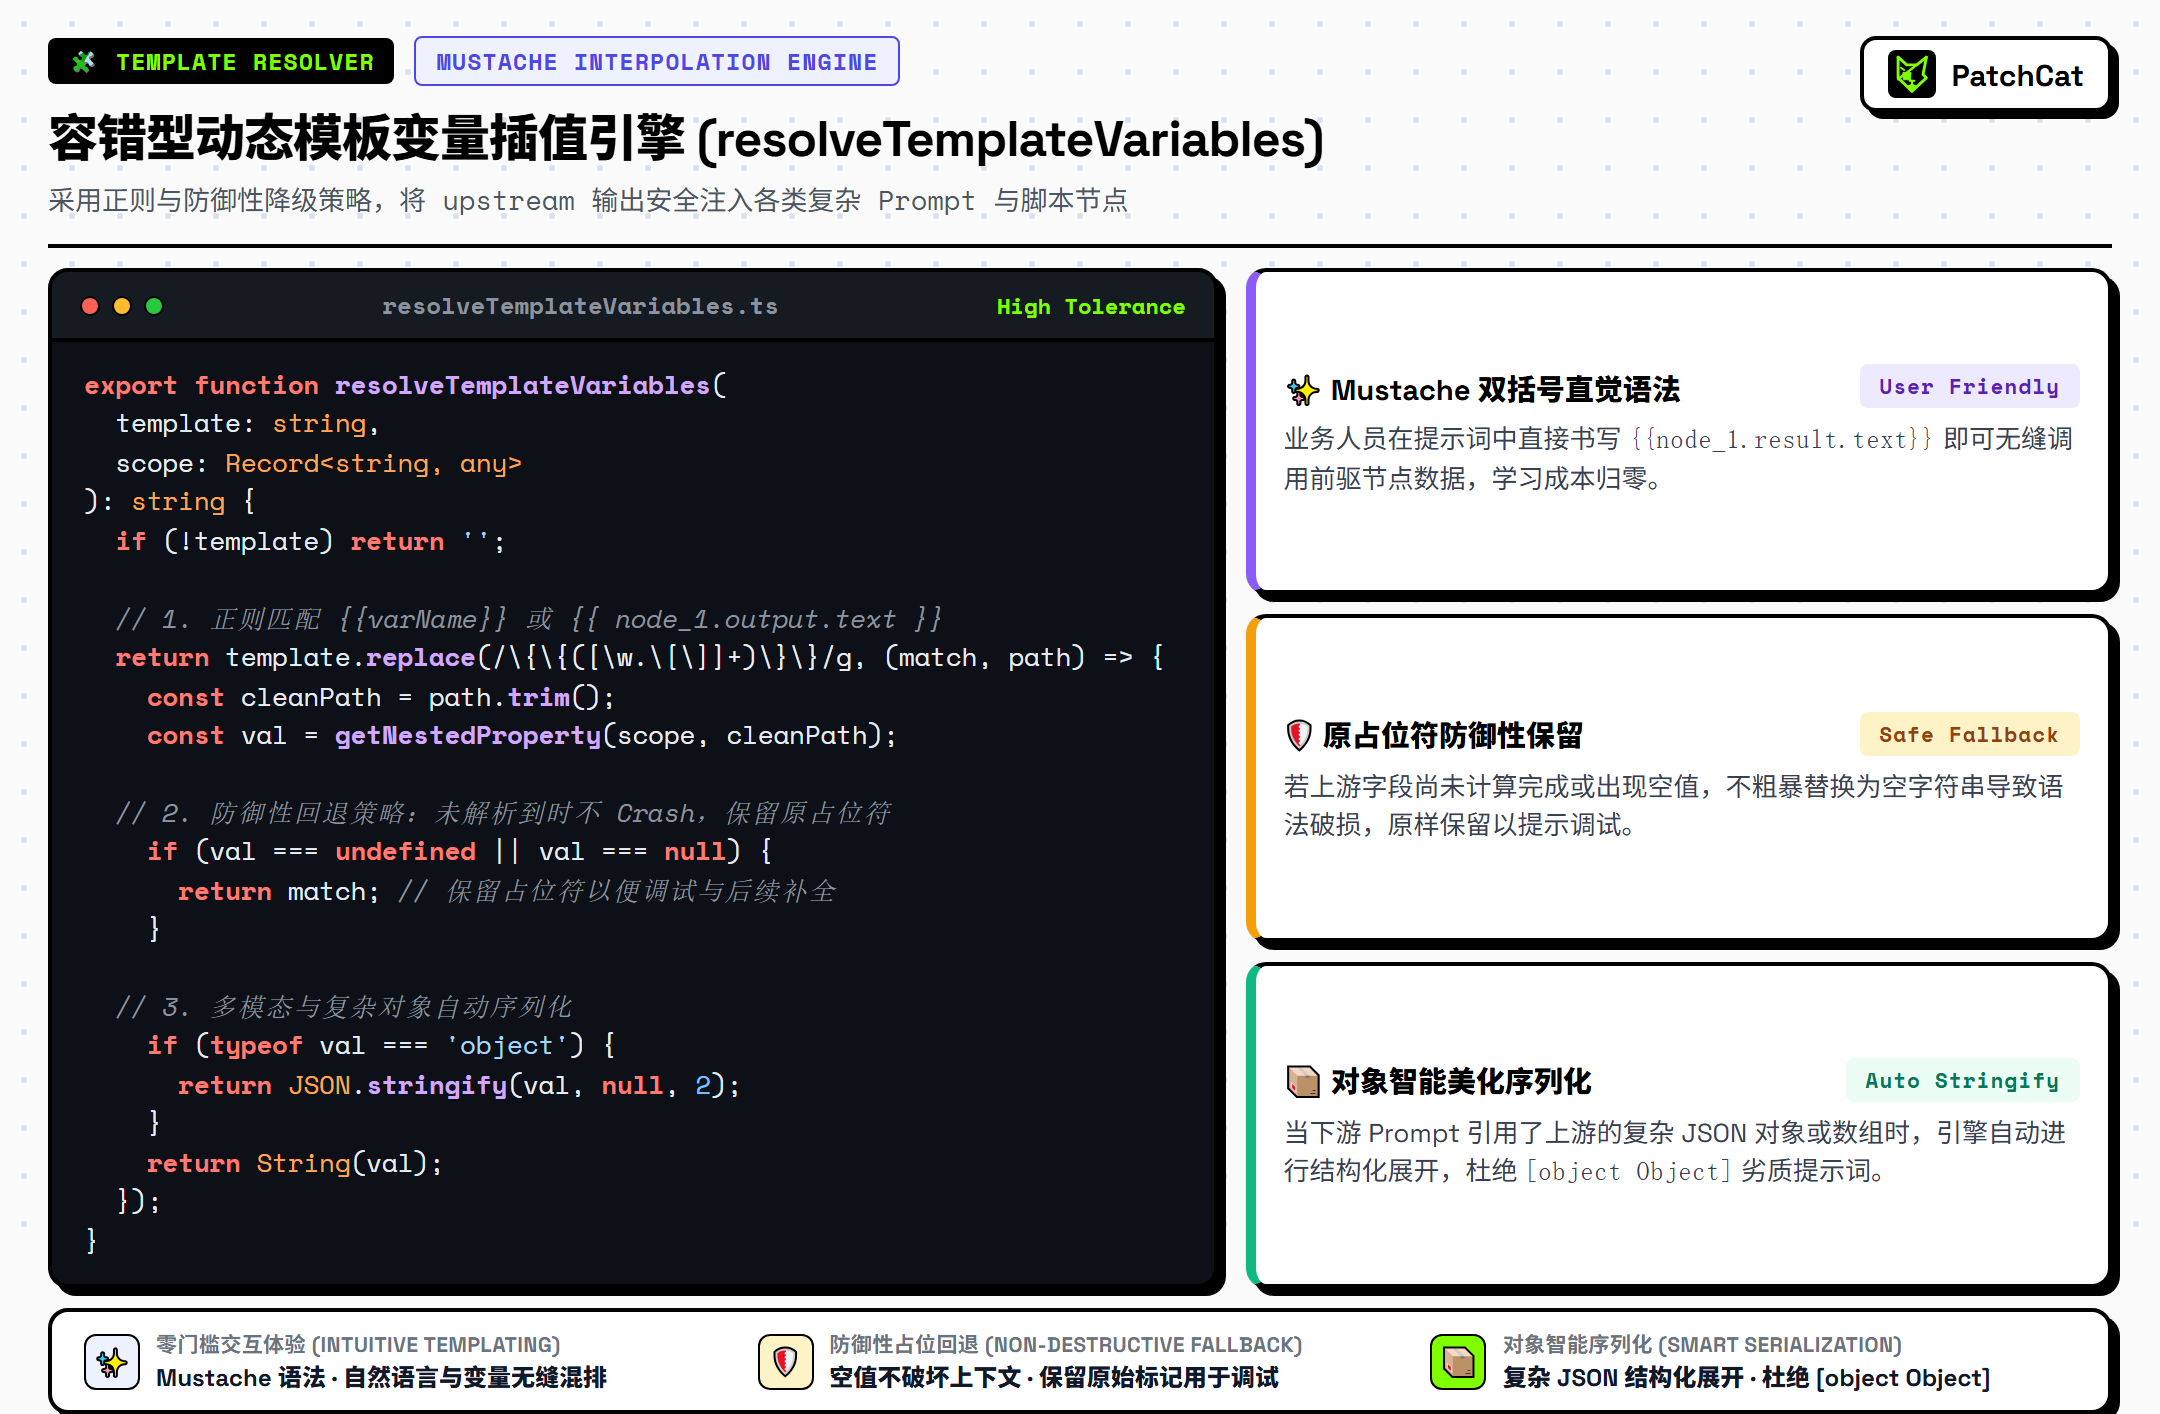Click the comment '// 1. 正则匹配 {{varName}}'
Screen dimensions: 2160x1414
(529, 619)
